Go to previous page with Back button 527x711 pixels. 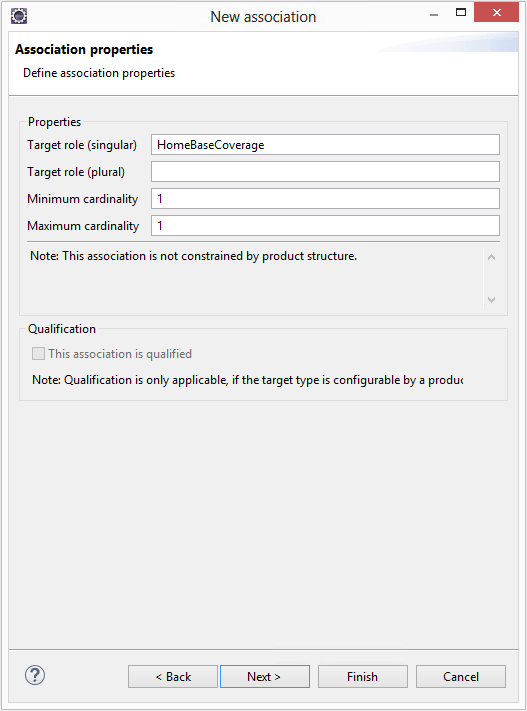pyautogui.click(x=173, y=677)
